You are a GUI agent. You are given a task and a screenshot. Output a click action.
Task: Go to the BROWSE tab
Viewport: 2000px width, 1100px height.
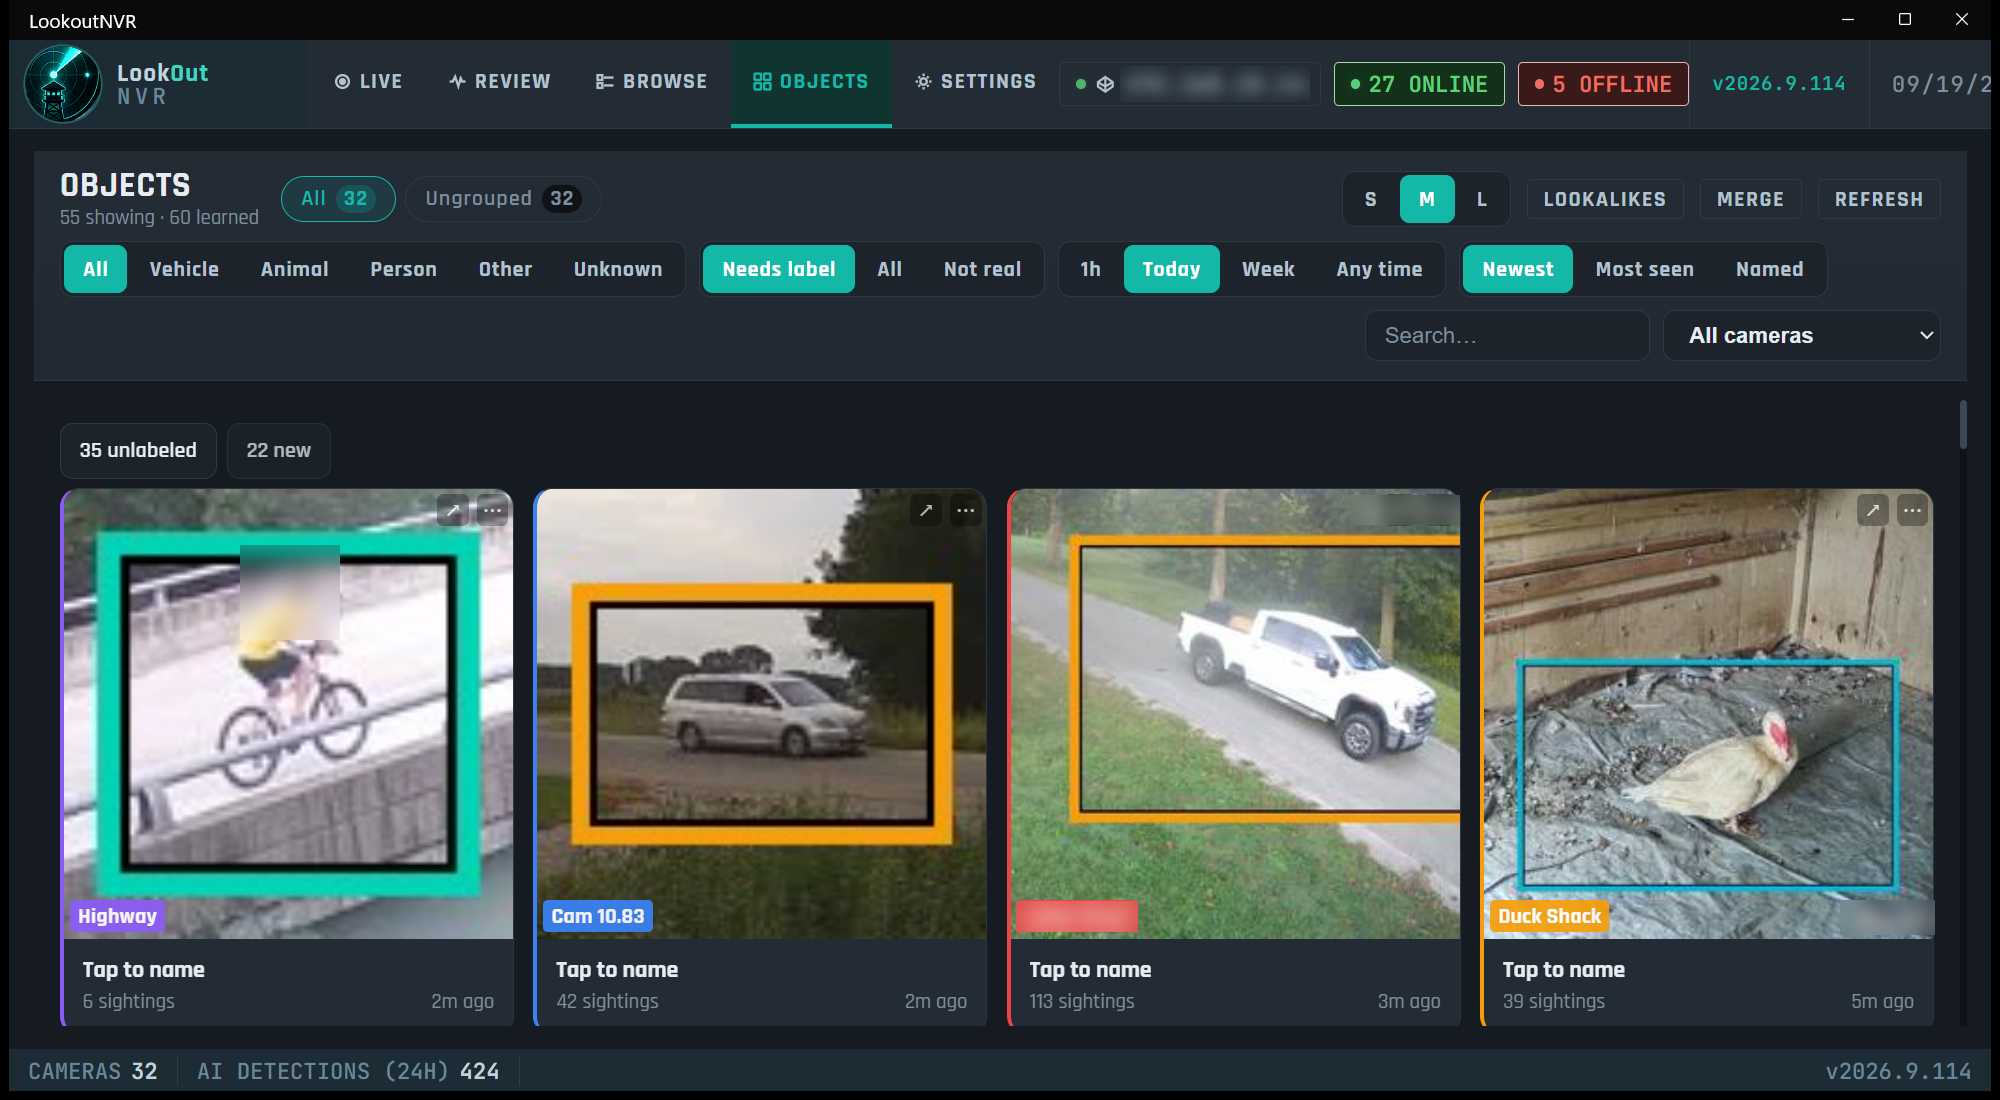(651, 82)
